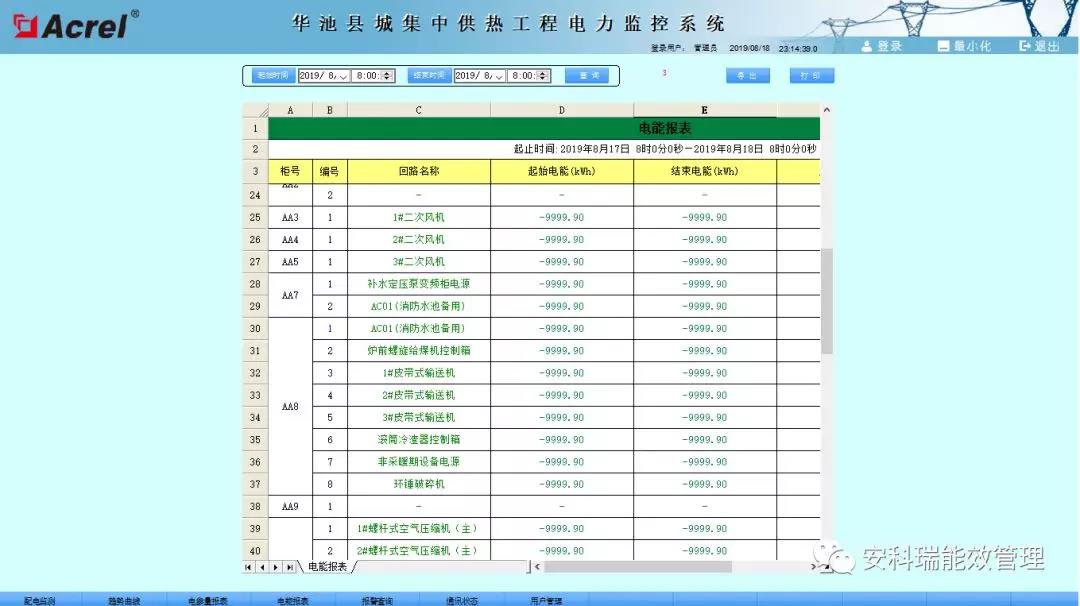Click the 3#二次风机 cell
Screen dimensions: 1080x606
tap(419, 262)
